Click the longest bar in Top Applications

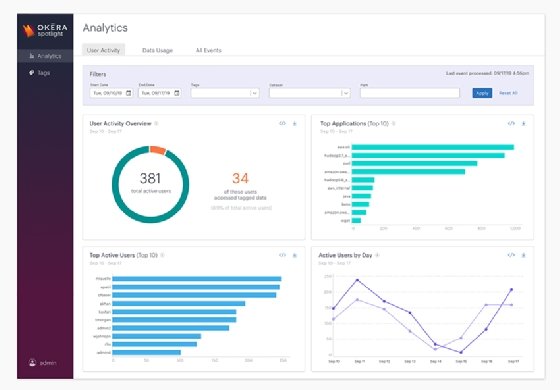432,147
